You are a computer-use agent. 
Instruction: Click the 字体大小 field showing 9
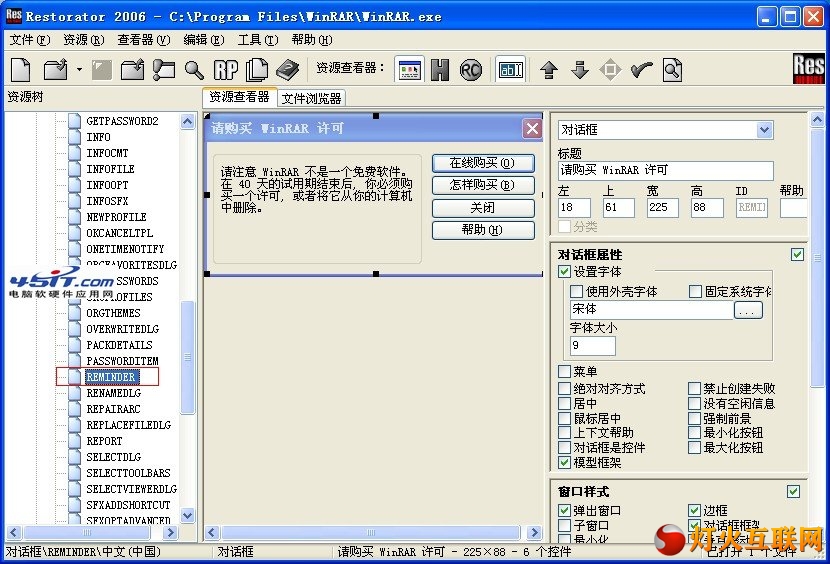pyautogui.click(x=593, y=345)
